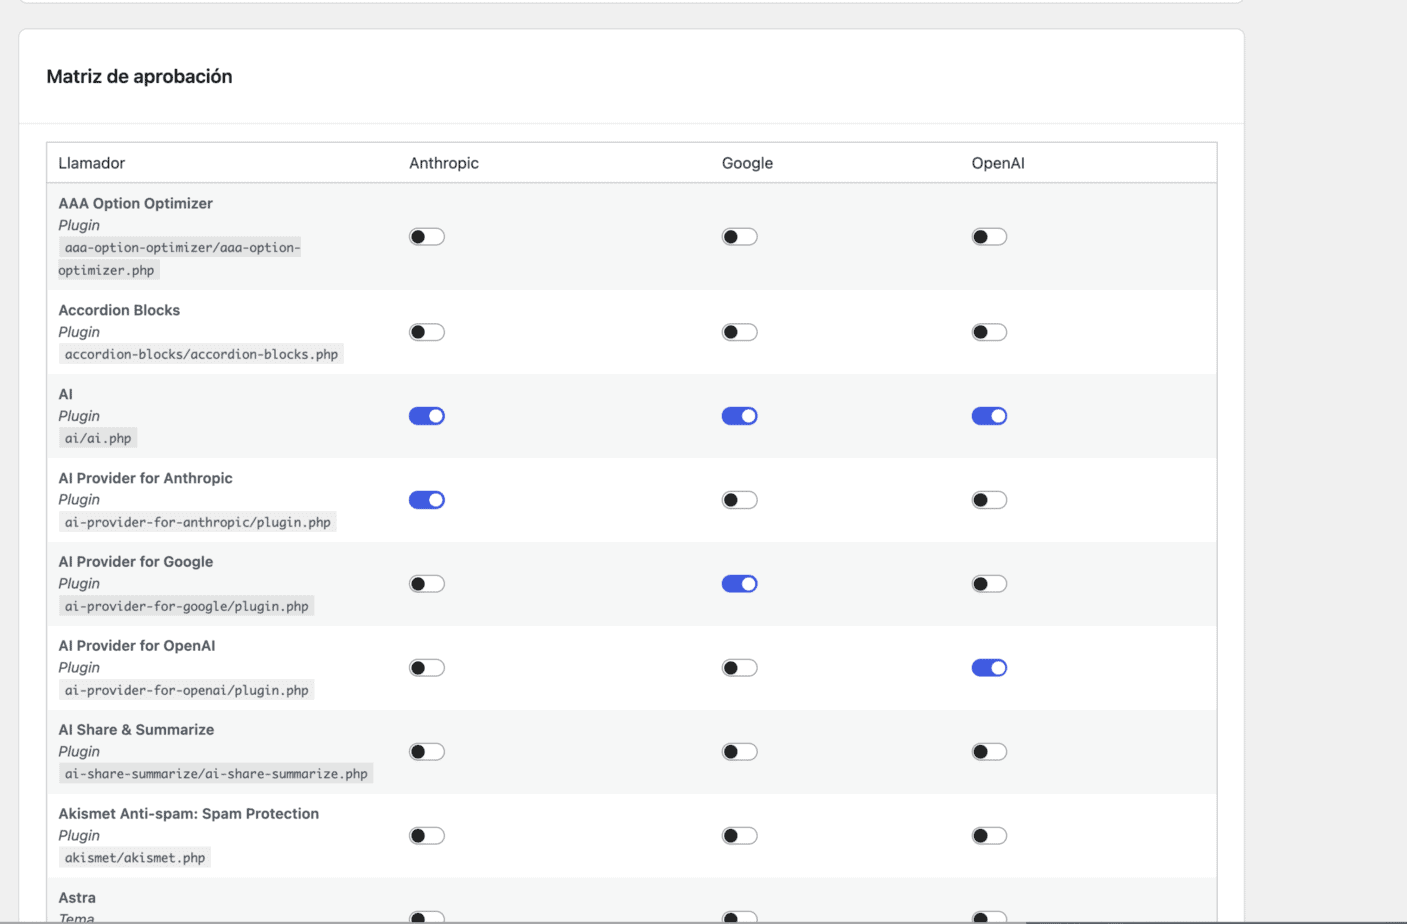Turn on OpenAI for AI Provider for Anthropic
This screenshot has width=1407, height=924.
989,500
